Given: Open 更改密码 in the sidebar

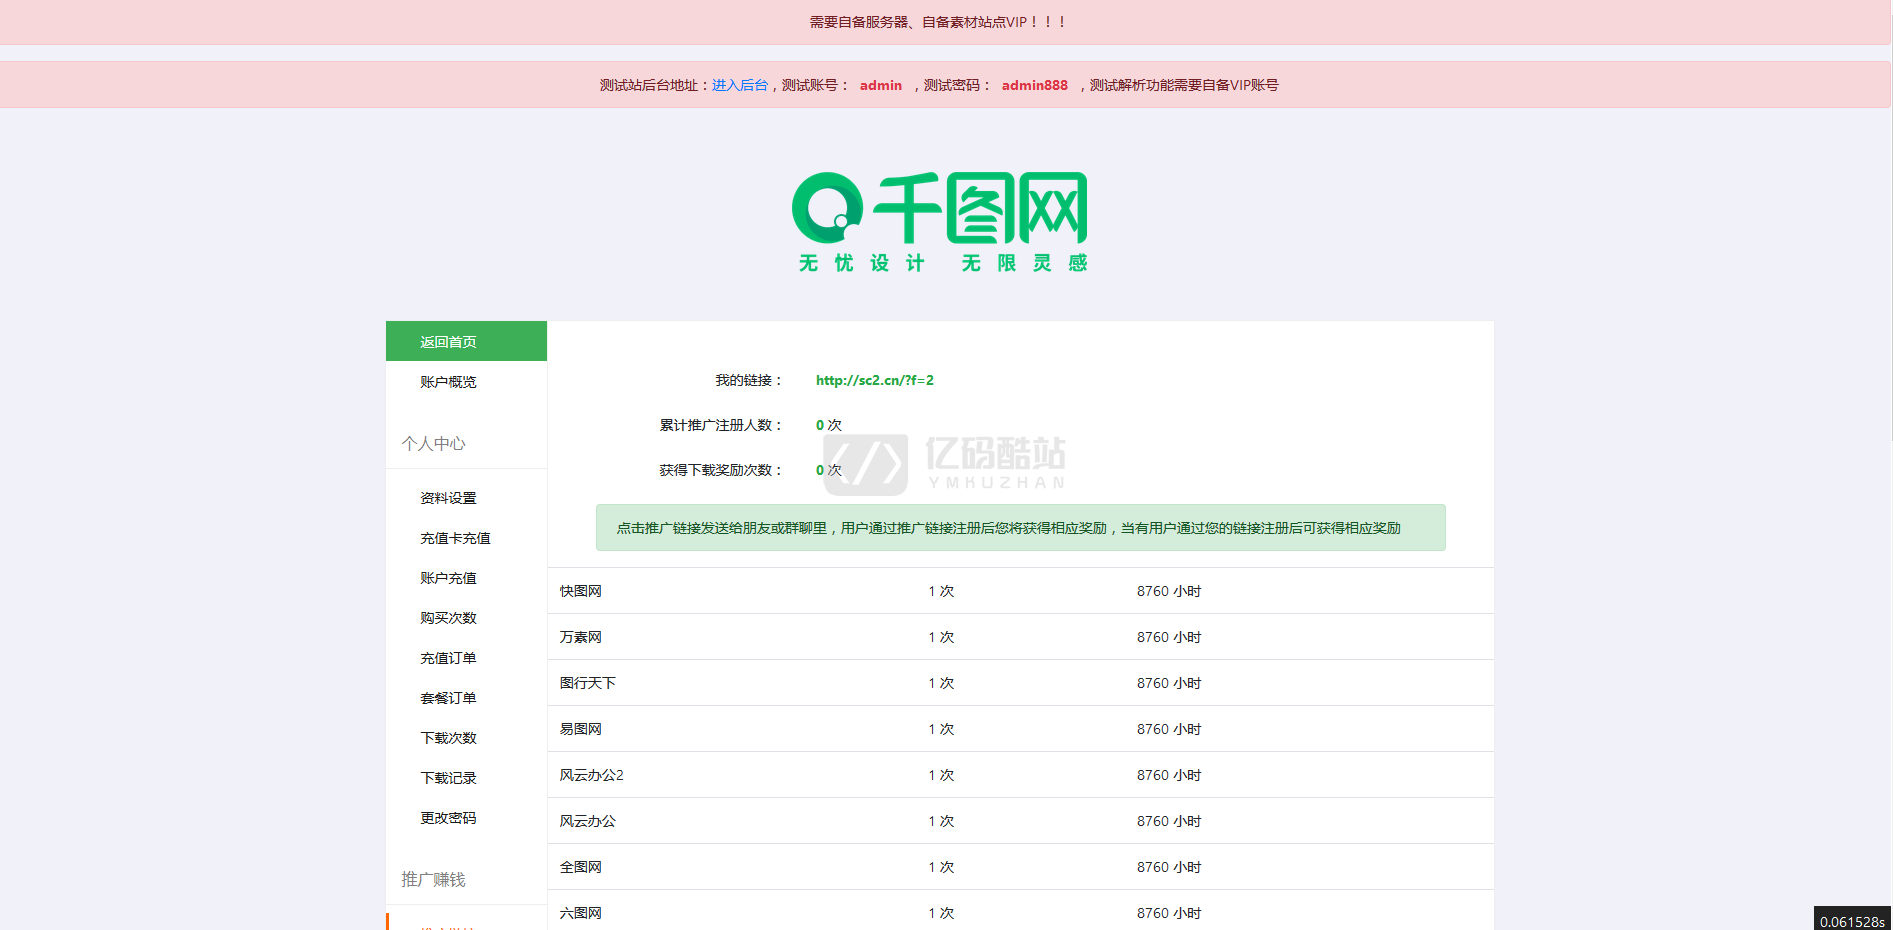Looking at the screenshot, I should click(448, 818).
